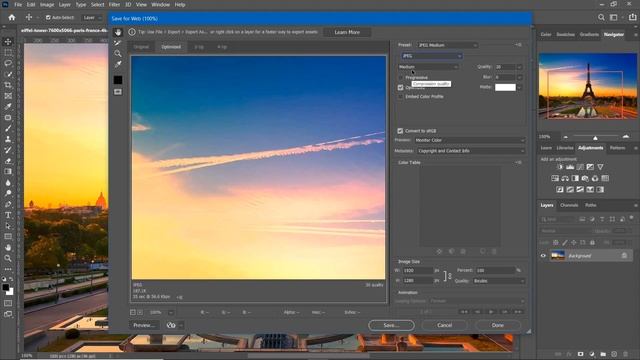This screenshot has width=640, height=360.
Task: Click the Preview... button
Action: [x=144, y=325]
